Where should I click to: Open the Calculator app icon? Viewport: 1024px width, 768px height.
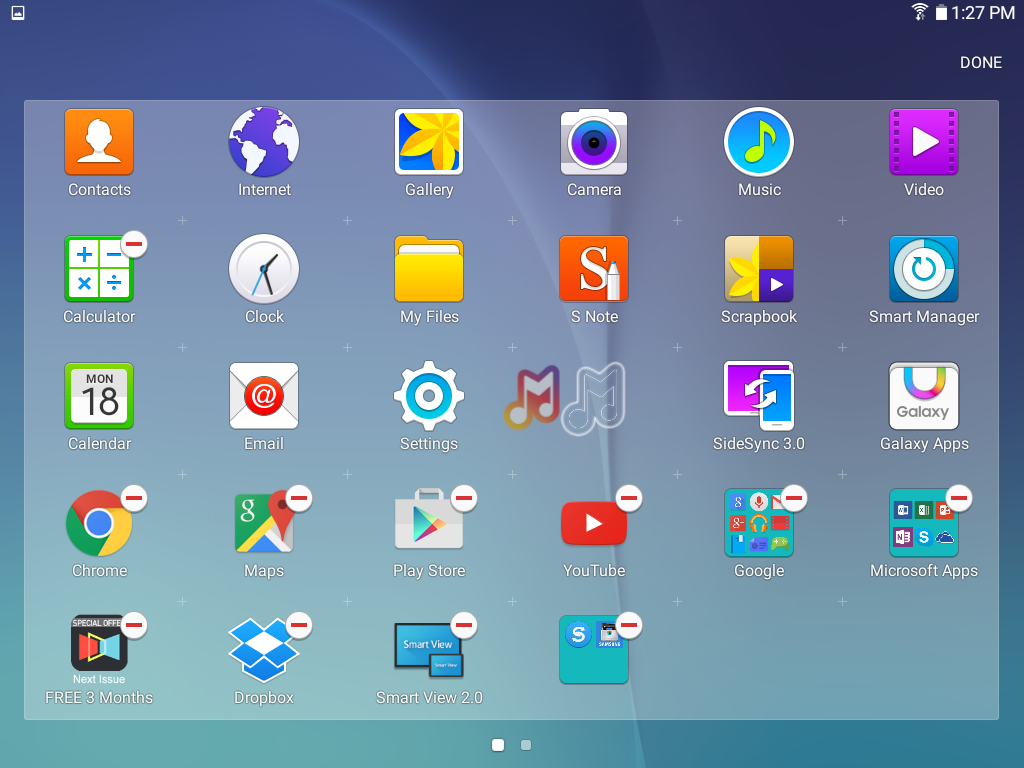click(x=99, y=268)
